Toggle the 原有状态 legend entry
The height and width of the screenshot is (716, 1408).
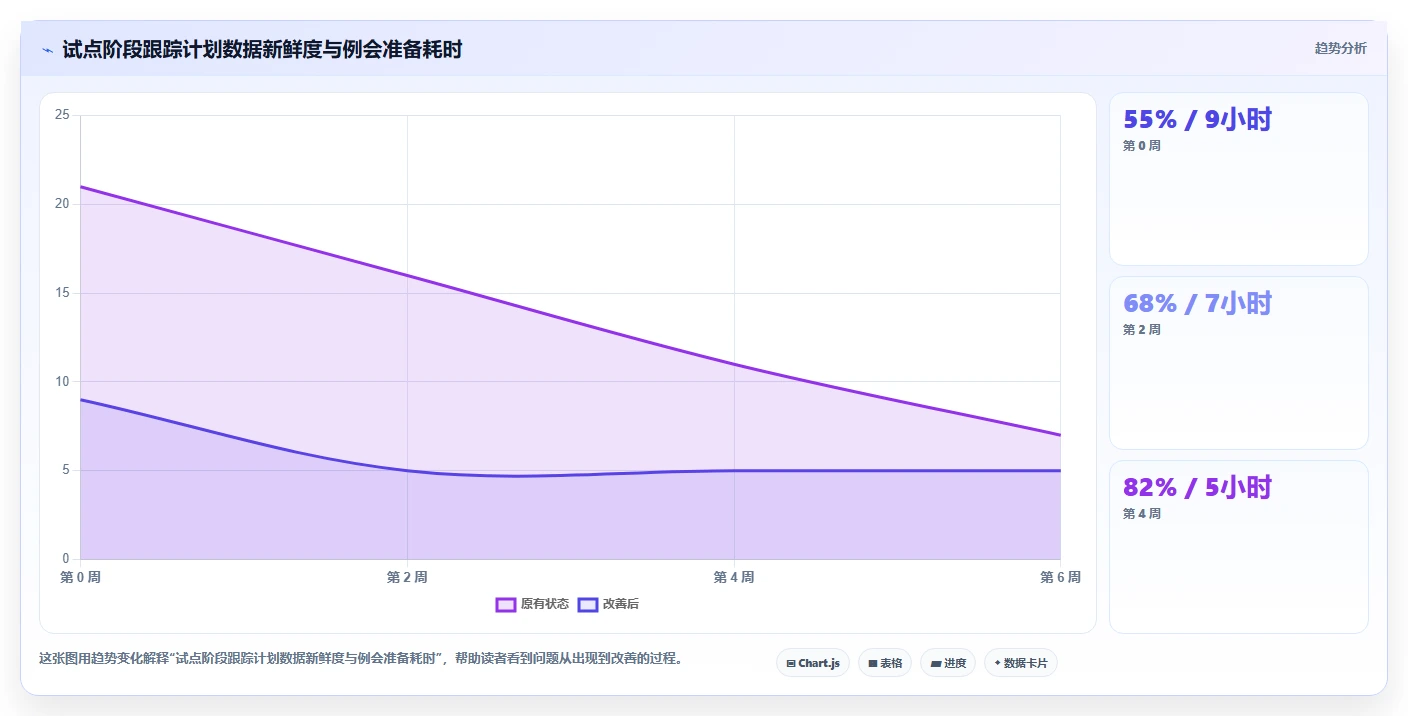(x=533, y=604)
